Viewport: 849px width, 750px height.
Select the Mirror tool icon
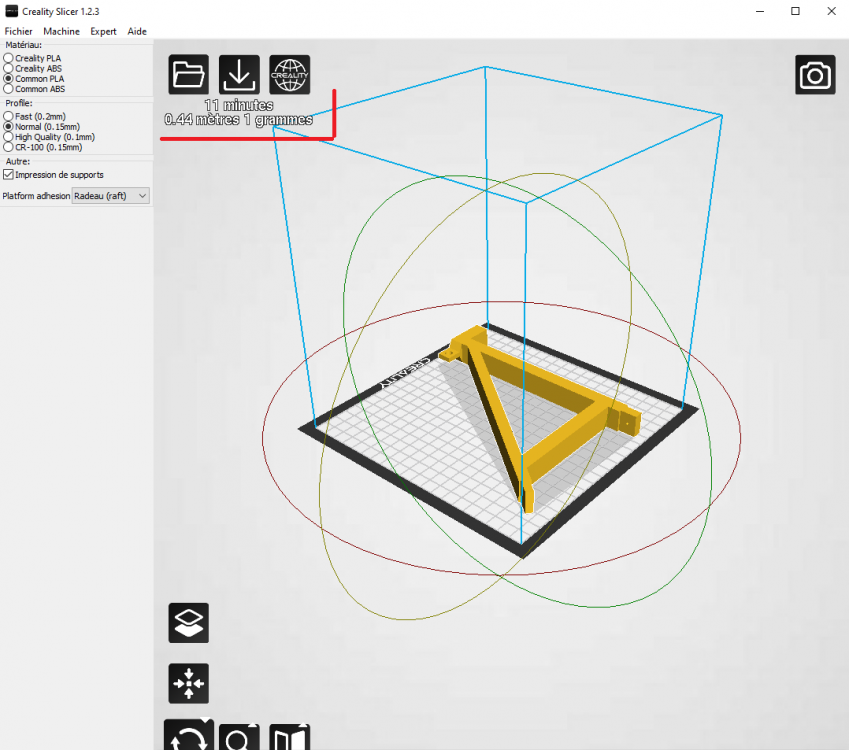coord(290,738)
